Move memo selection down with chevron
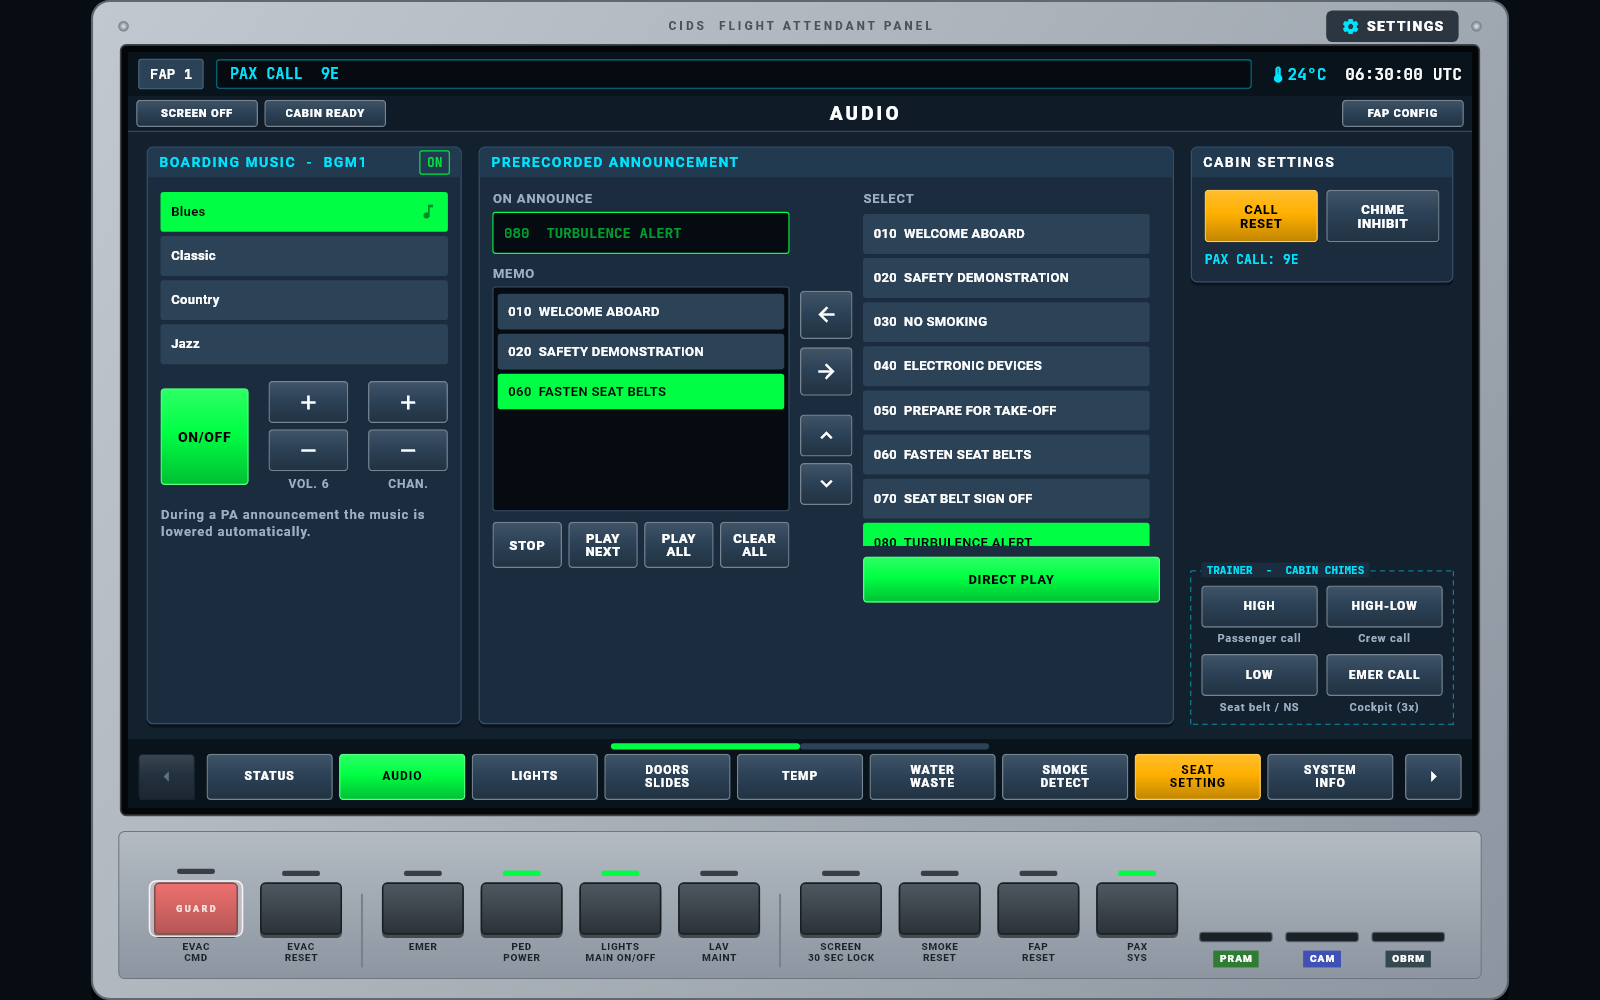The height and width of the screenshot is (1000, 1600). 826,484
